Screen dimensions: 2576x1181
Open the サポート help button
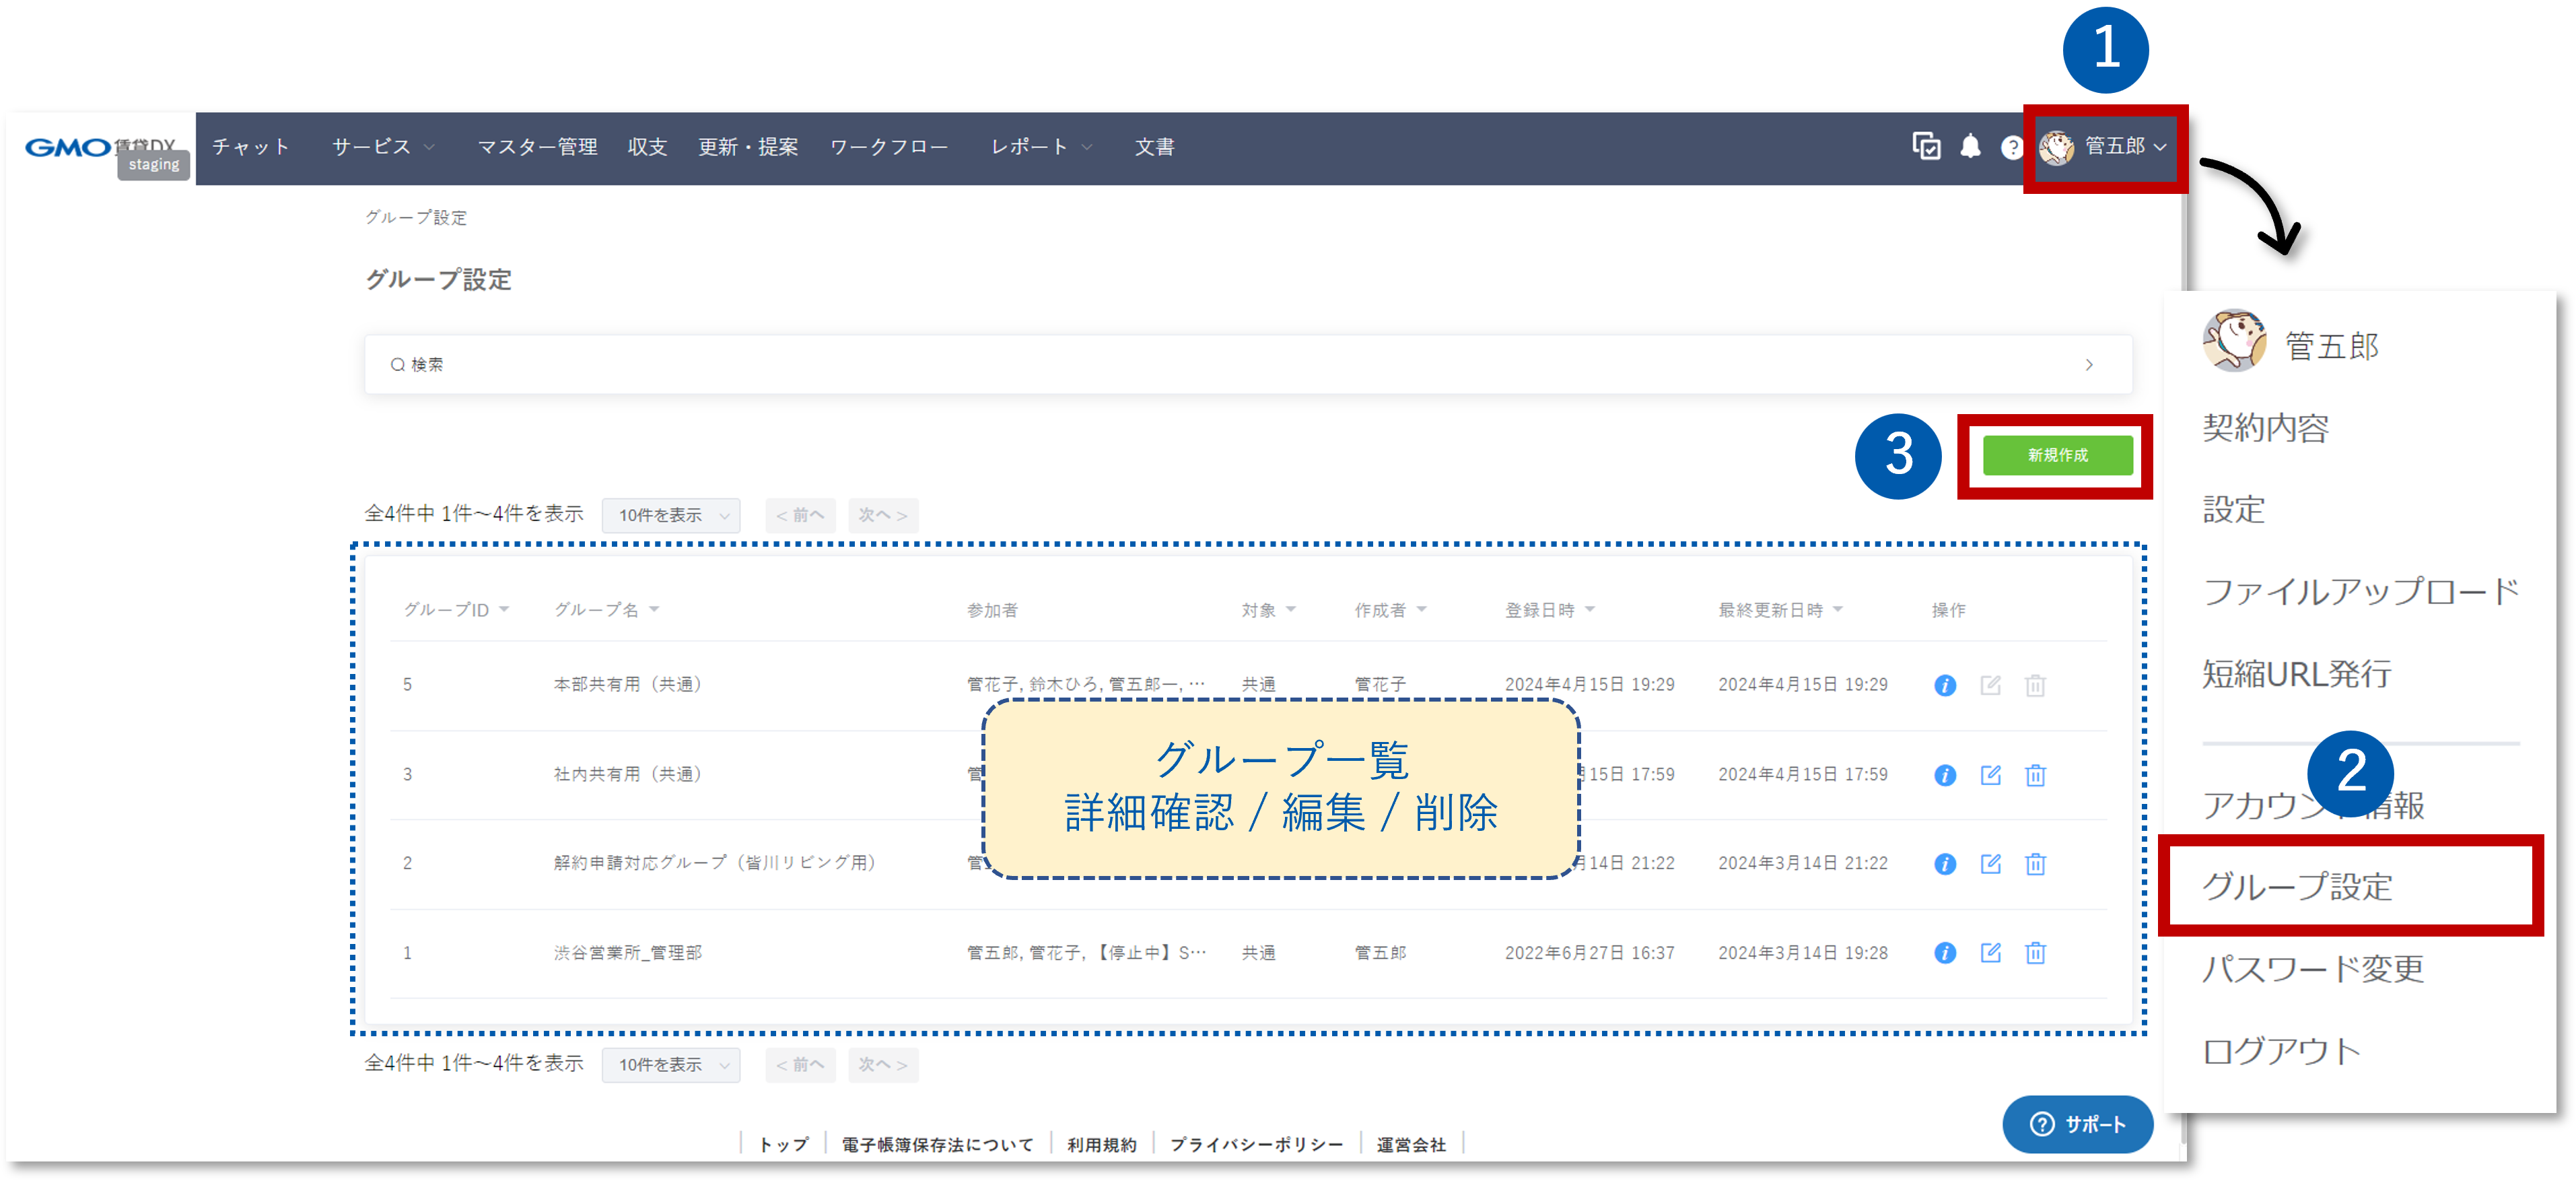click(2077, 1124)
